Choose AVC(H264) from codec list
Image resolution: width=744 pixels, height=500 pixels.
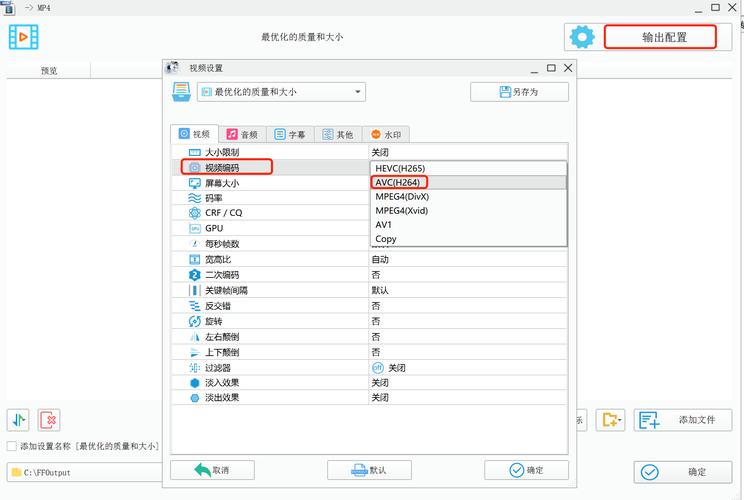click(x=468, y=182)
